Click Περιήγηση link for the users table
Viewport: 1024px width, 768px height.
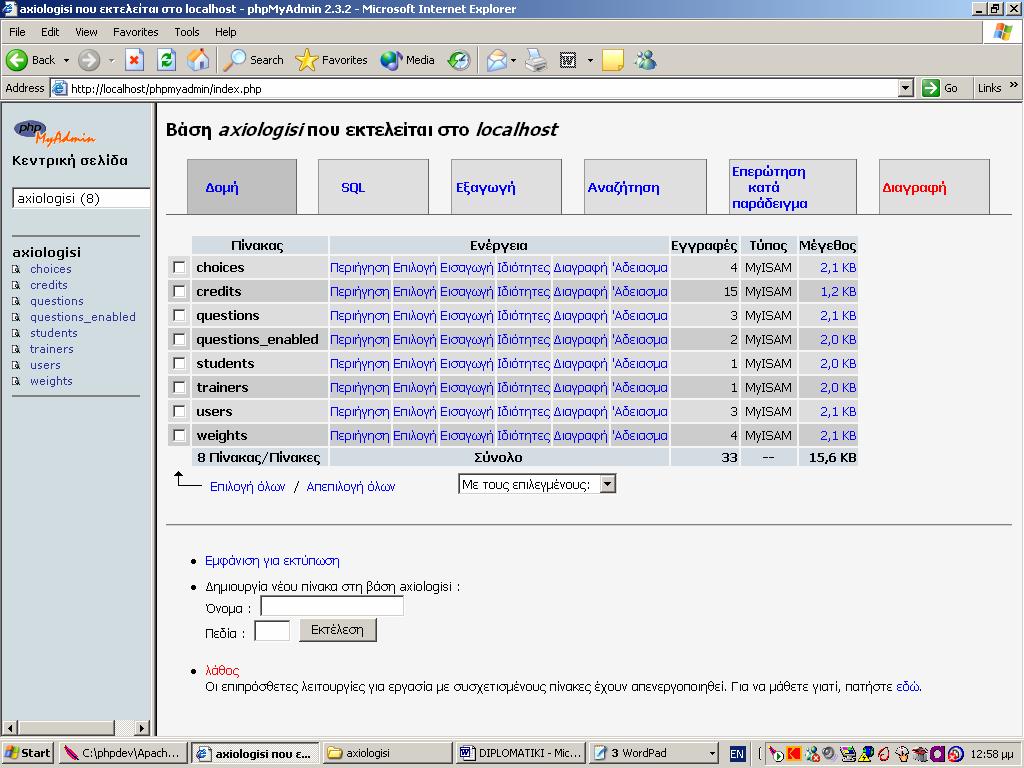coord(359,411)
